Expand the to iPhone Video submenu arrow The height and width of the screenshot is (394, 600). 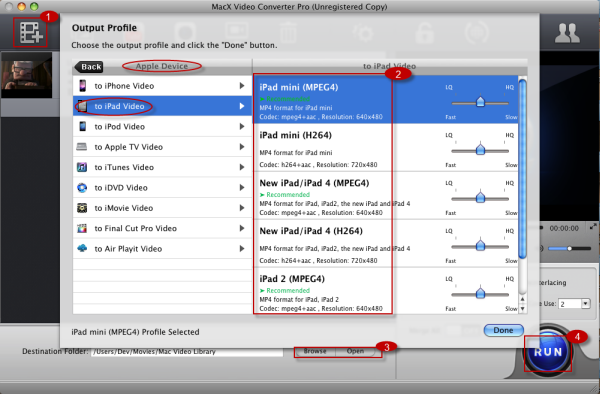[x=242, y=86]
